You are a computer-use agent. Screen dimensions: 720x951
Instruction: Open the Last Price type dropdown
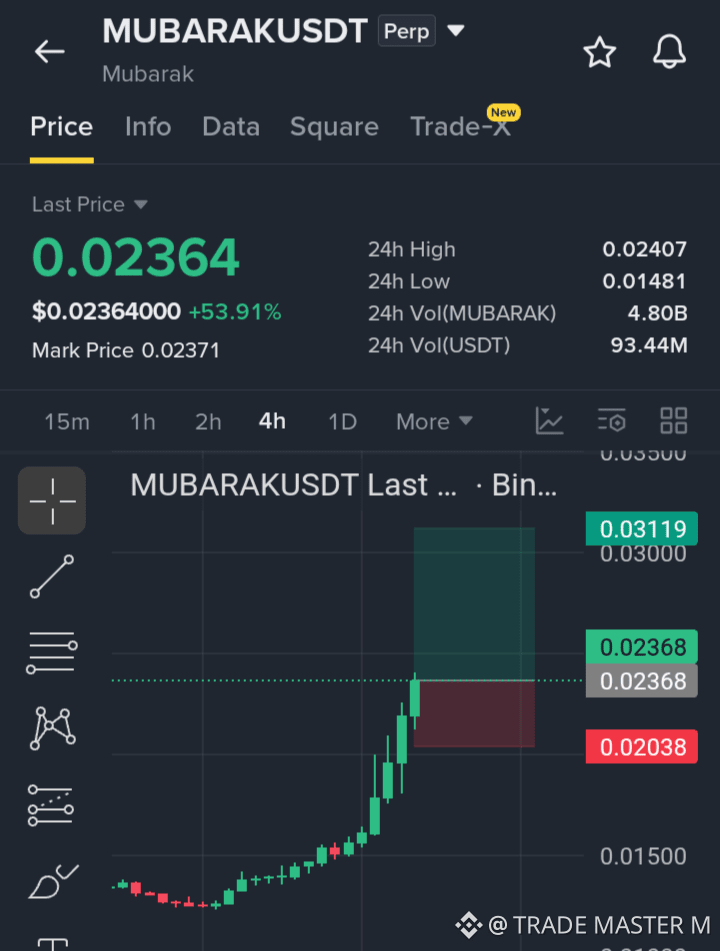coord(90,204)
